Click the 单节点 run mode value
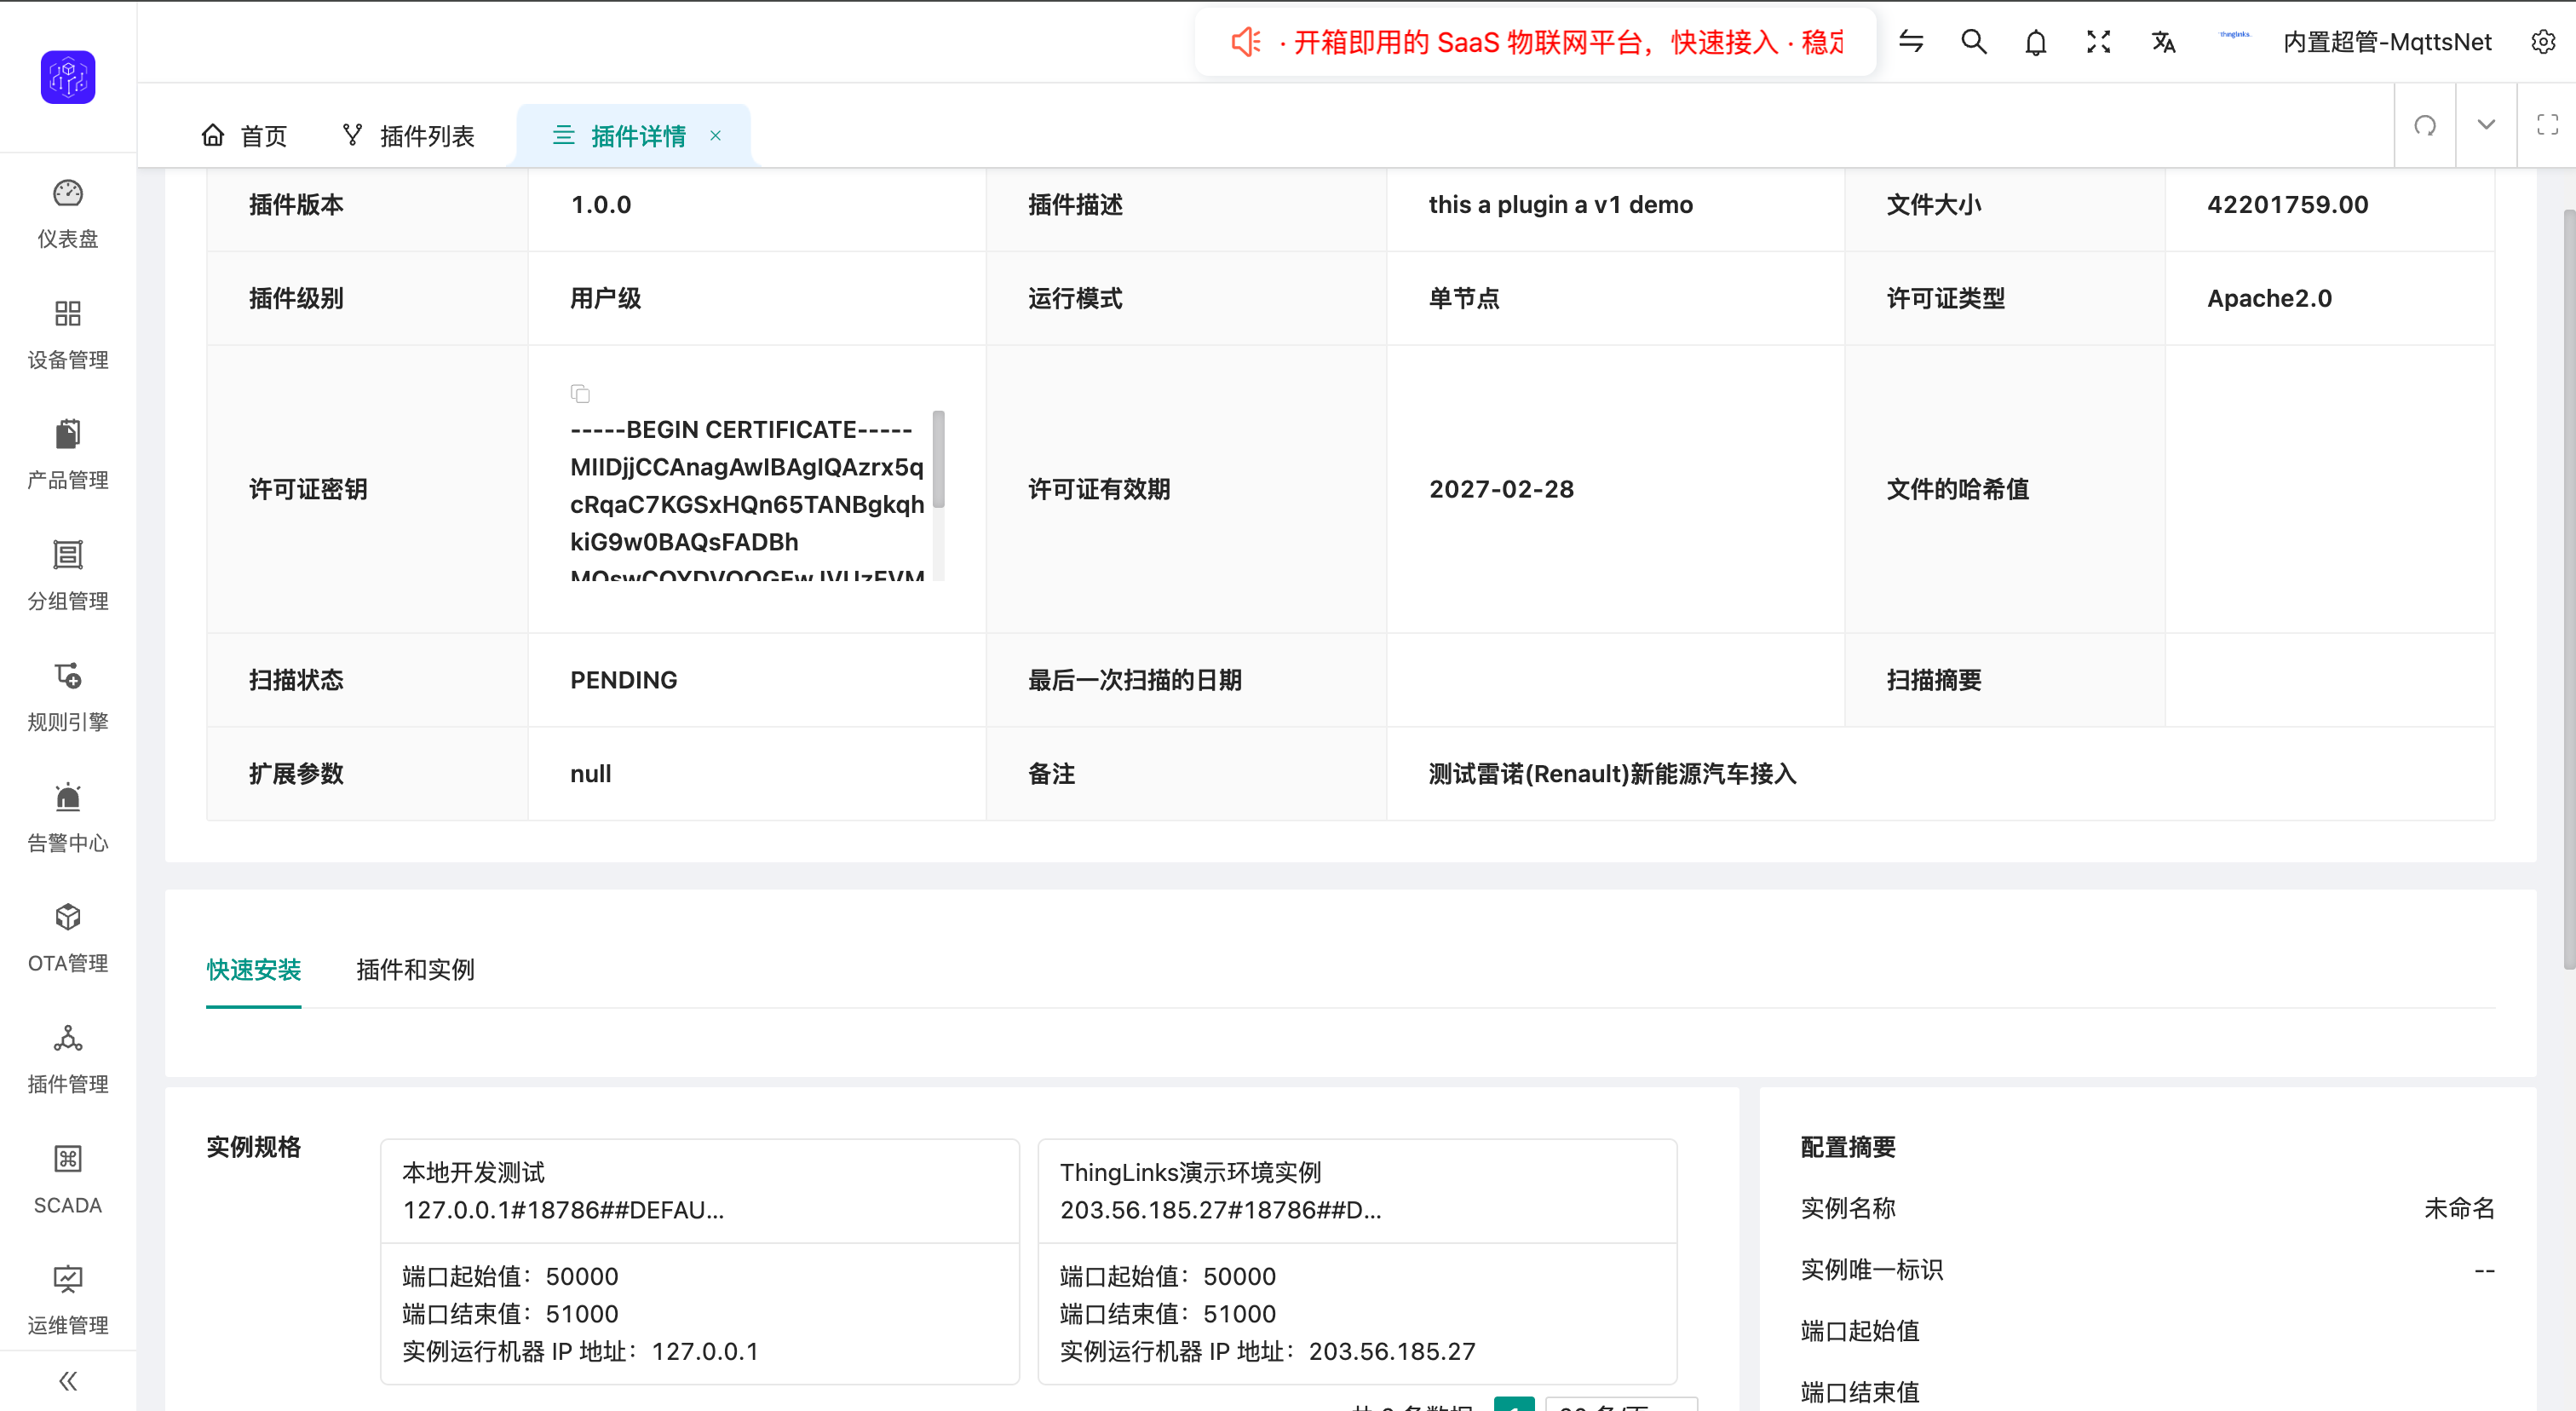This screenshot has height=1411, width=2576. tap(1464, 298)
